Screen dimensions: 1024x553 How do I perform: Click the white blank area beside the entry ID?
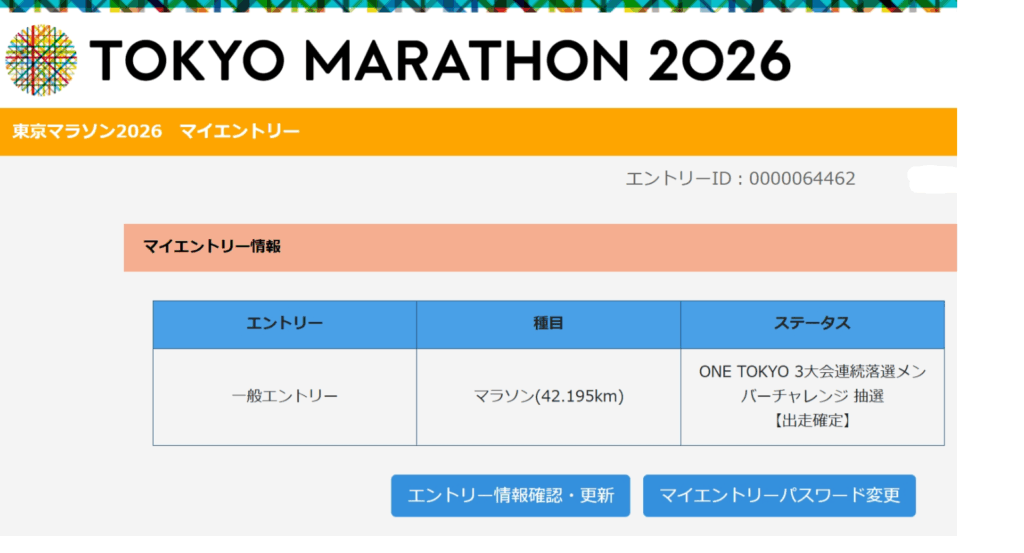click(x=930, y=180)
